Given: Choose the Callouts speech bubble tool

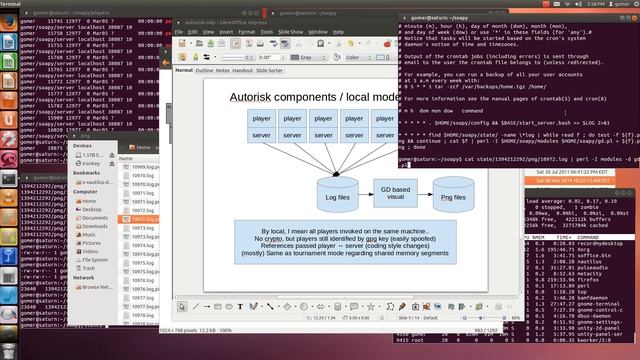Looking at the screenshot, I should point(354,307).
